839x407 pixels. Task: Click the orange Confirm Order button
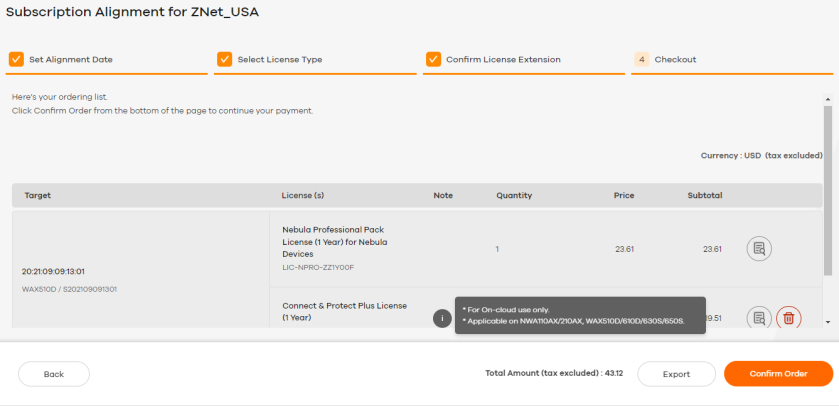(779, 373)
